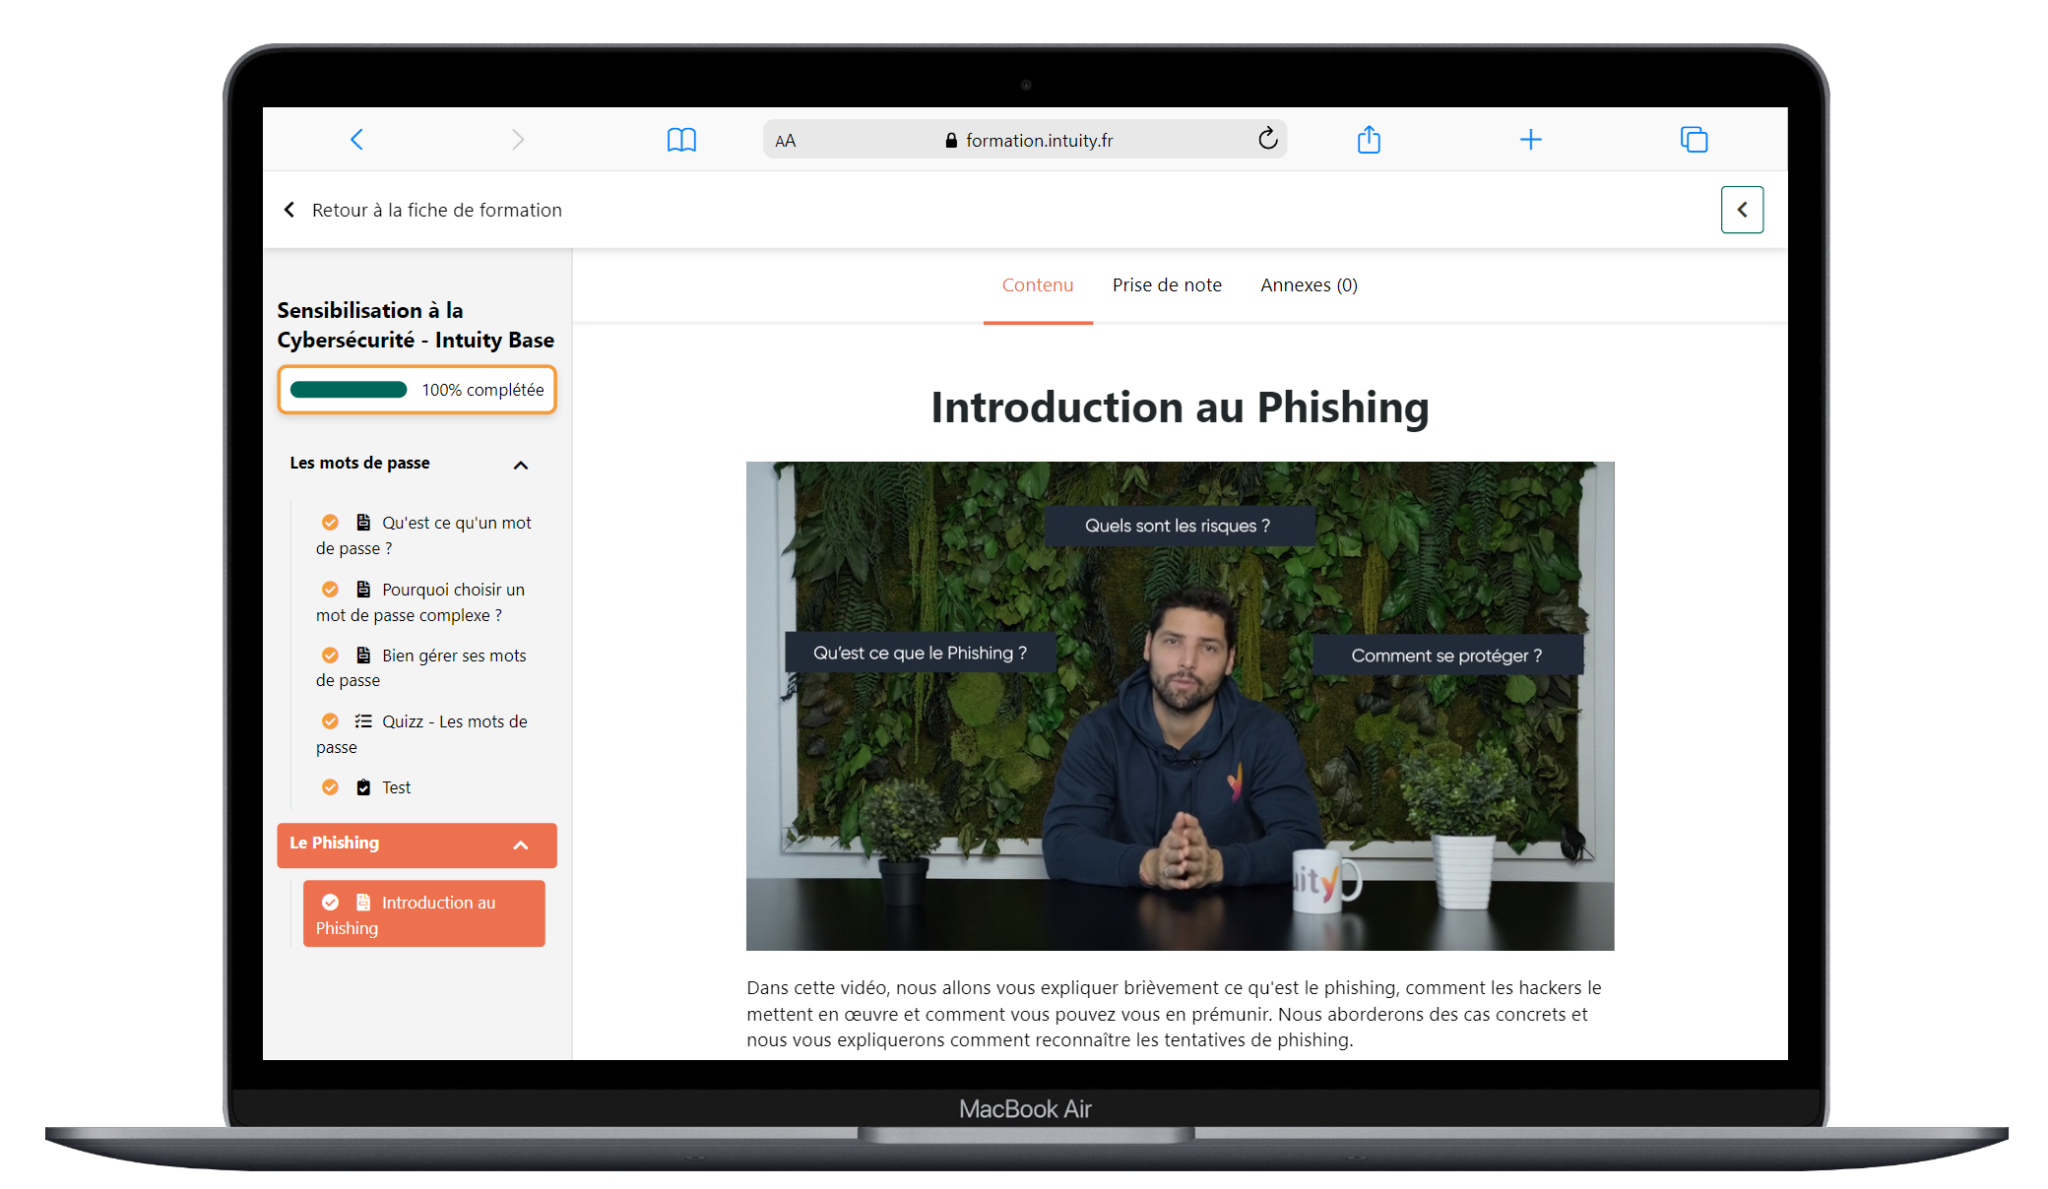The height and width of the screenshot is (1189, 2048).
Task: Open the Annexes (0) tab
Action: coord(1308,285)
